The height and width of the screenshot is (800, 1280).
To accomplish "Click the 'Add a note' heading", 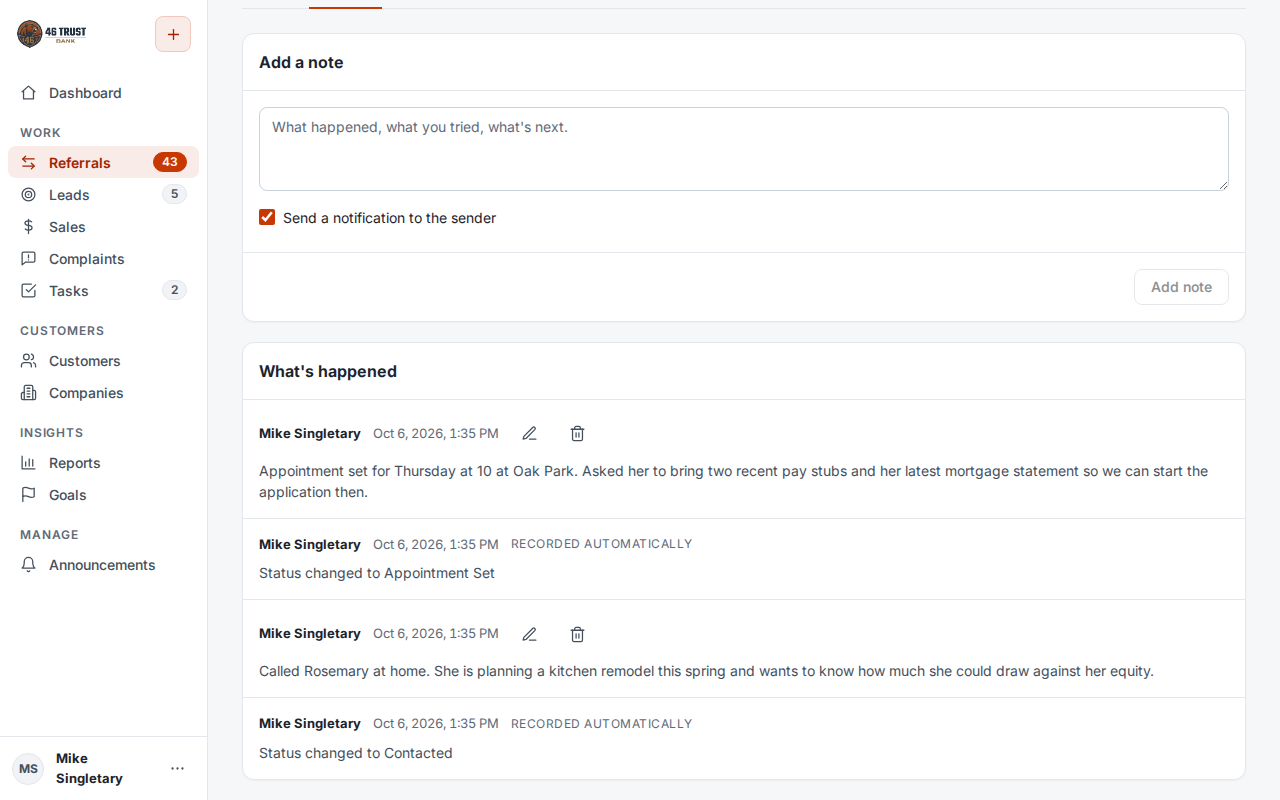I will (x=301, y=62).
